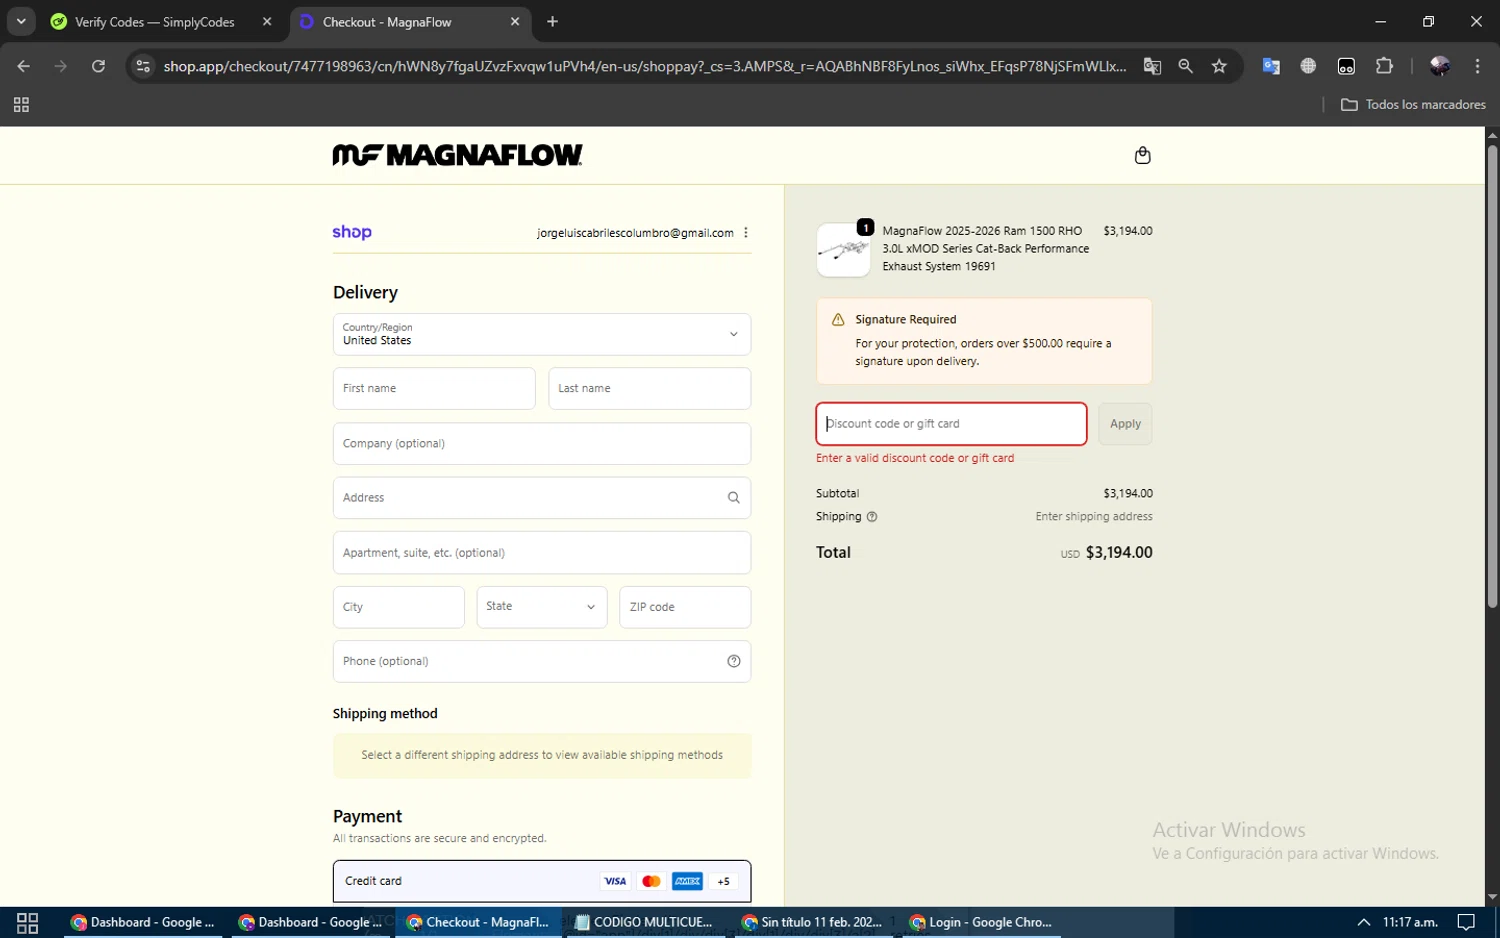Screen dimensions: 1500x938
Task: Open Todos los marcadores folder
Action: coord(1413,105)
